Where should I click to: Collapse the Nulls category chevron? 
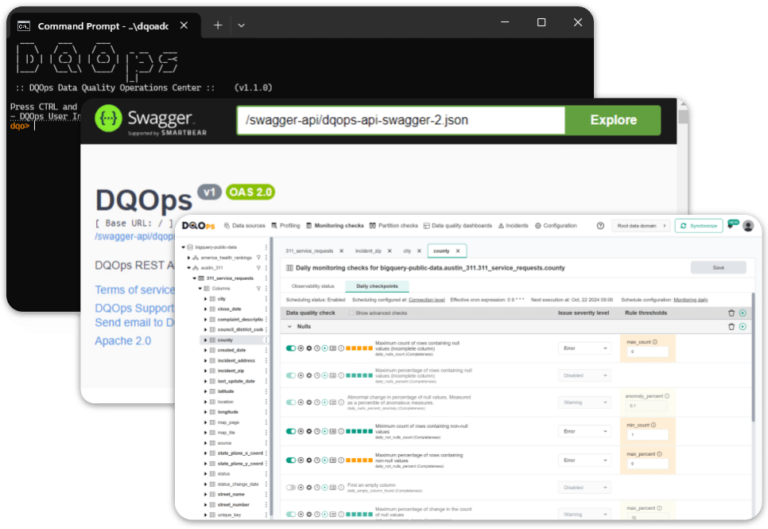tap(289, 327)
